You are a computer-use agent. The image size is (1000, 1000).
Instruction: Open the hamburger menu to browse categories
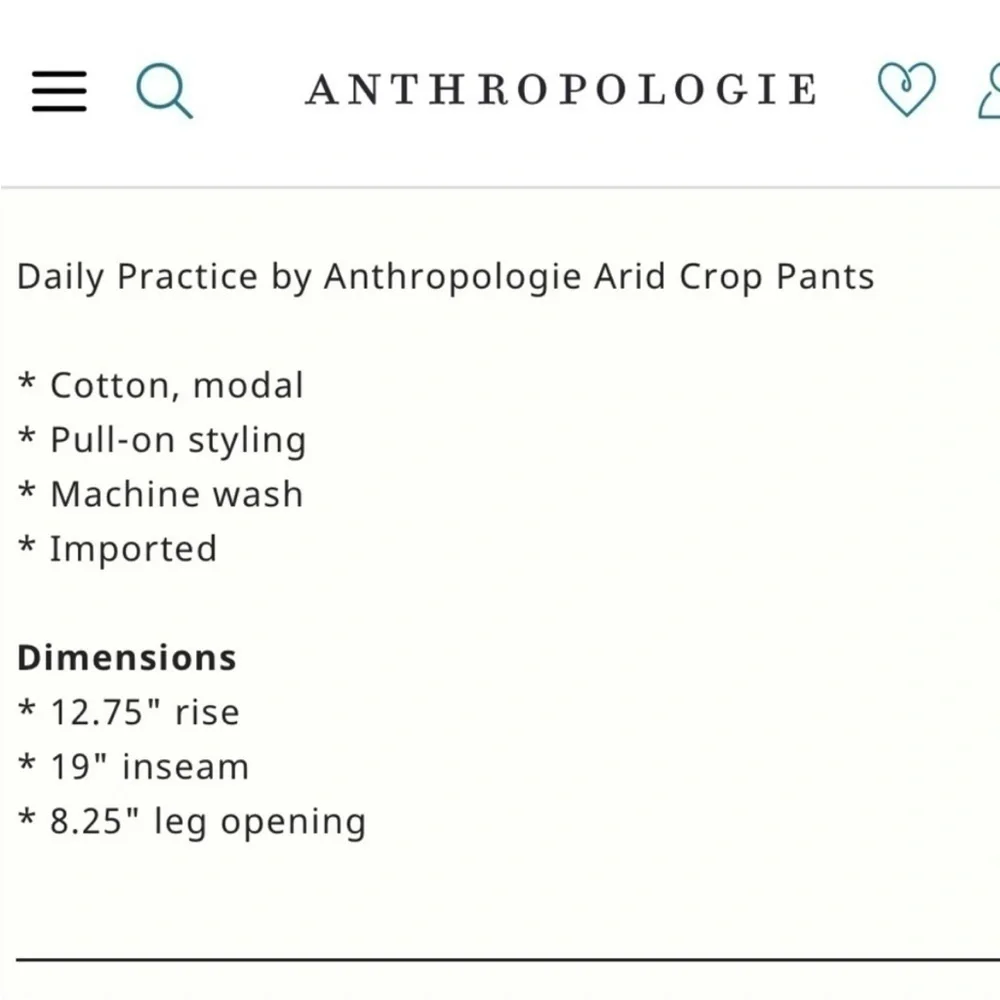58,90
